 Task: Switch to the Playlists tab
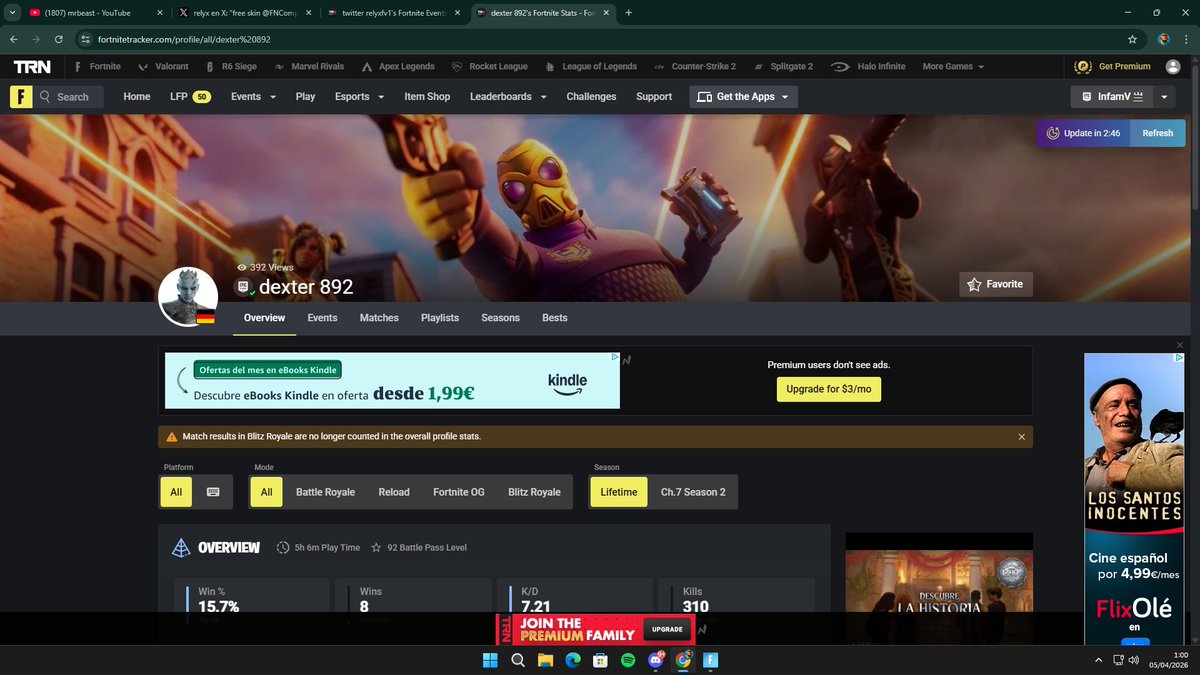click(x=440, y=317)
